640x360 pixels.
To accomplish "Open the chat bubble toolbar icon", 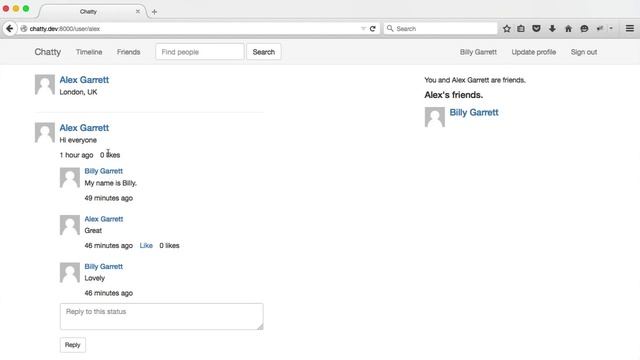I will pos(584,29).
